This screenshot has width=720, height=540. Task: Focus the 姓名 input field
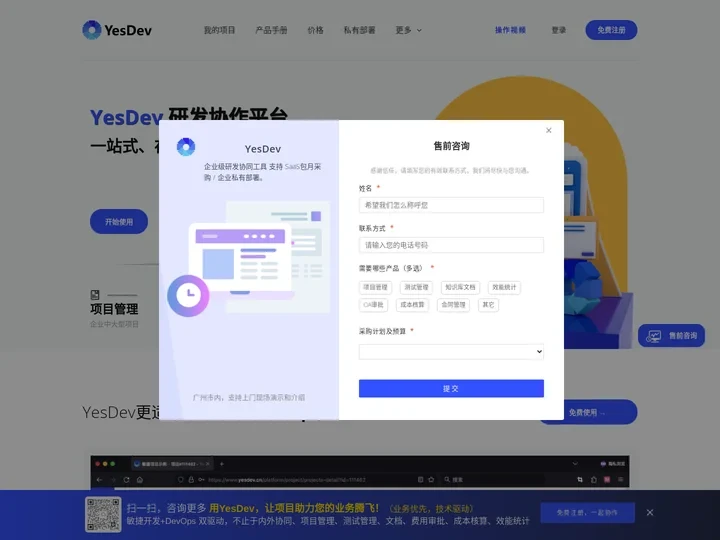coord(451,205)
